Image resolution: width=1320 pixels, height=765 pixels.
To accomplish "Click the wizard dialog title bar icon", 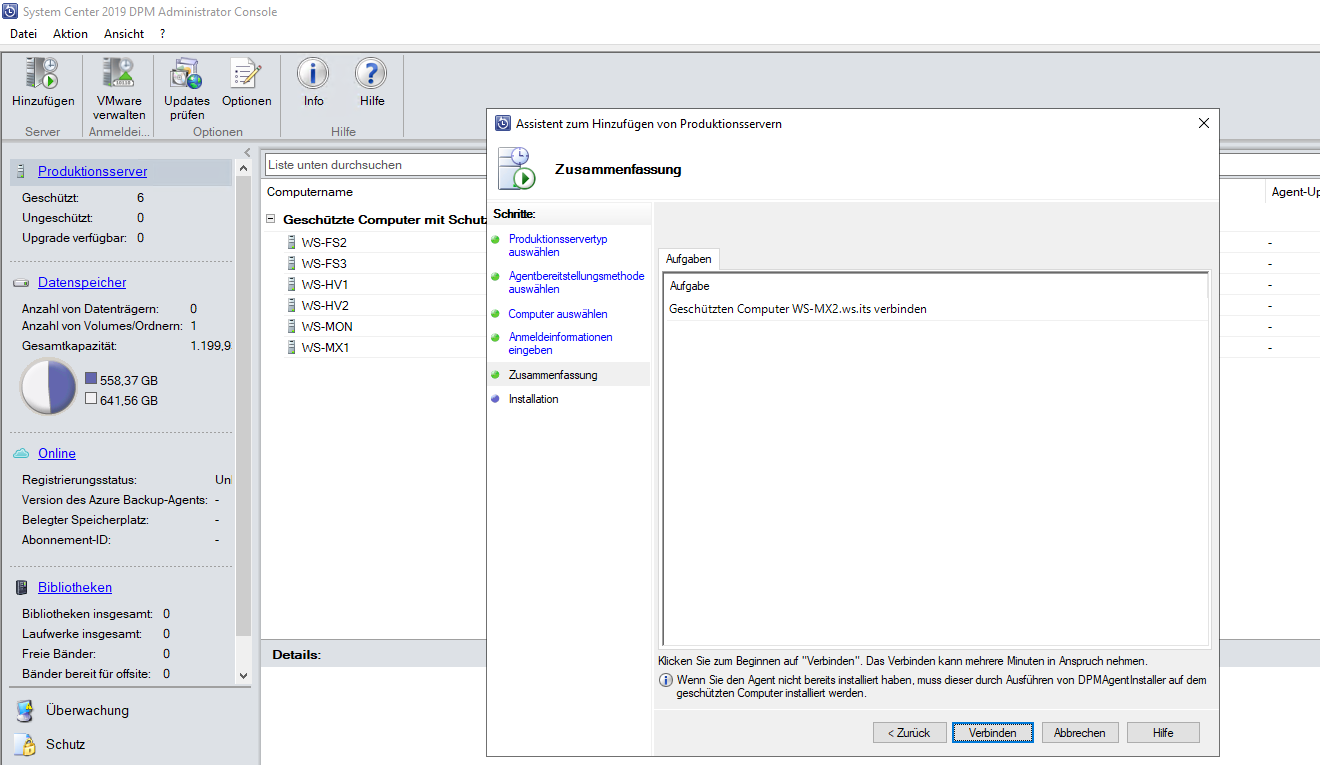I will pos(503,123).
